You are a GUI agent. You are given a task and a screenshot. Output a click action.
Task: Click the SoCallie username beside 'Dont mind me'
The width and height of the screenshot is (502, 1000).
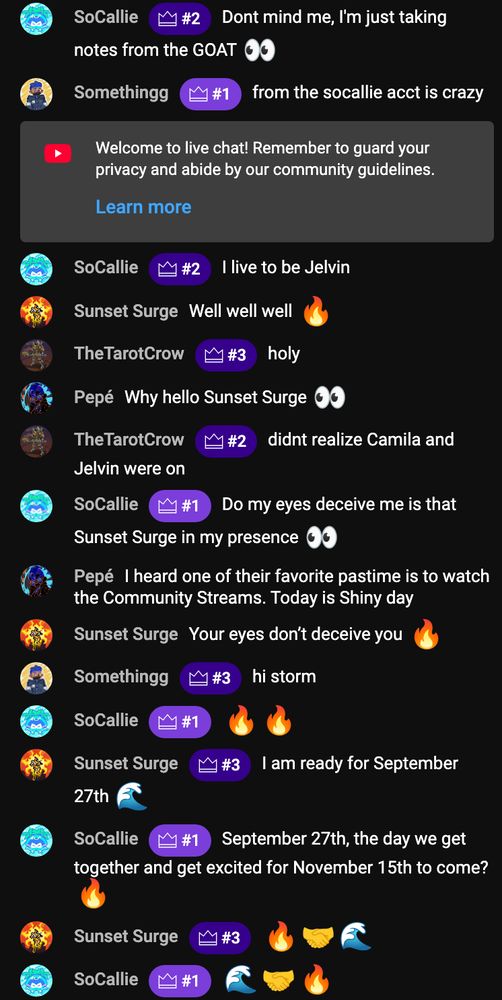pyautogui.click(x=106, y=17)
